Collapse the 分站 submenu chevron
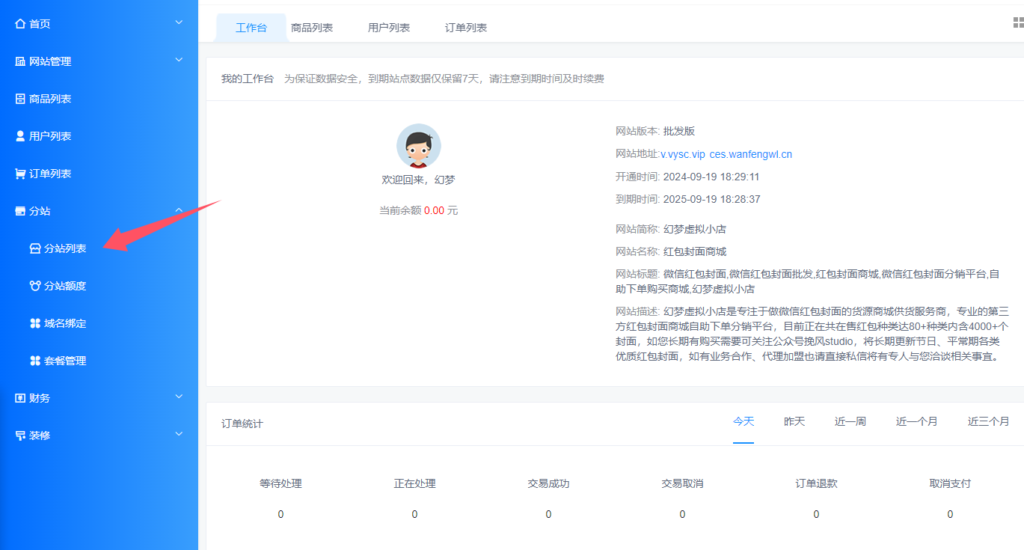The width and height of the screenshot is (1024, 550). 179,210
